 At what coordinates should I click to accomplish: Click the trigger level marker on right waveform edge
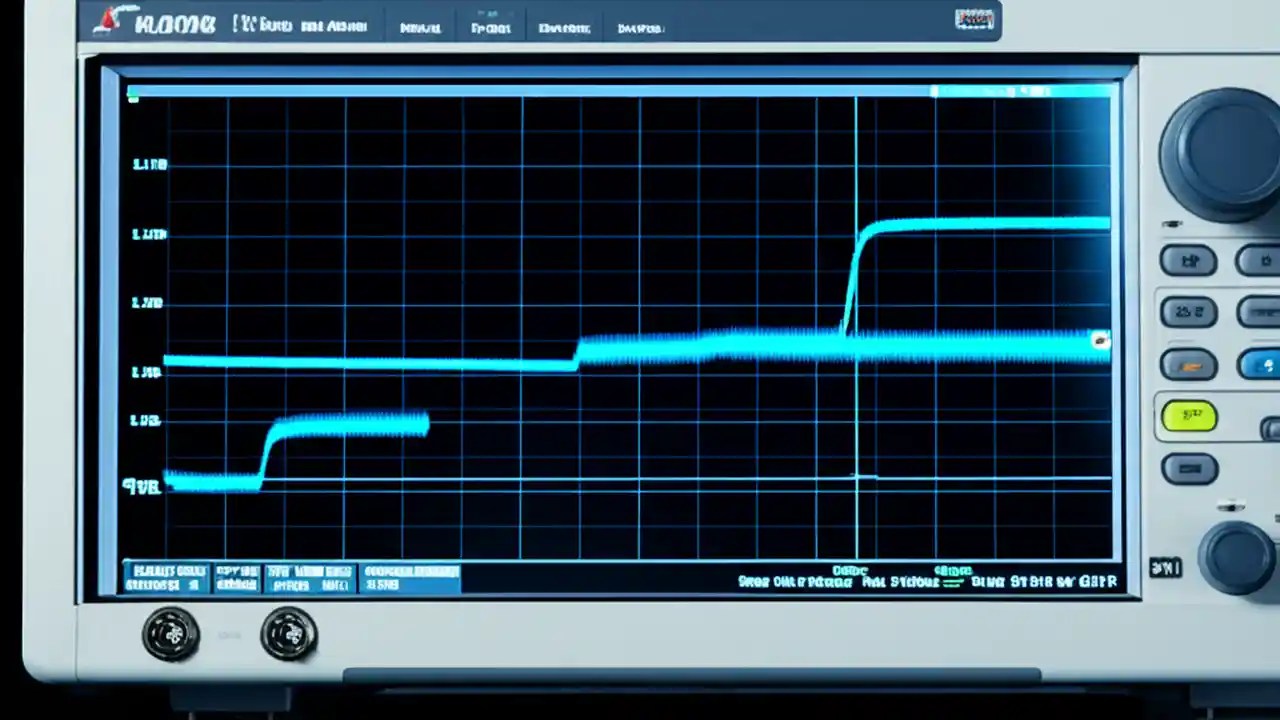point(1100,340)
